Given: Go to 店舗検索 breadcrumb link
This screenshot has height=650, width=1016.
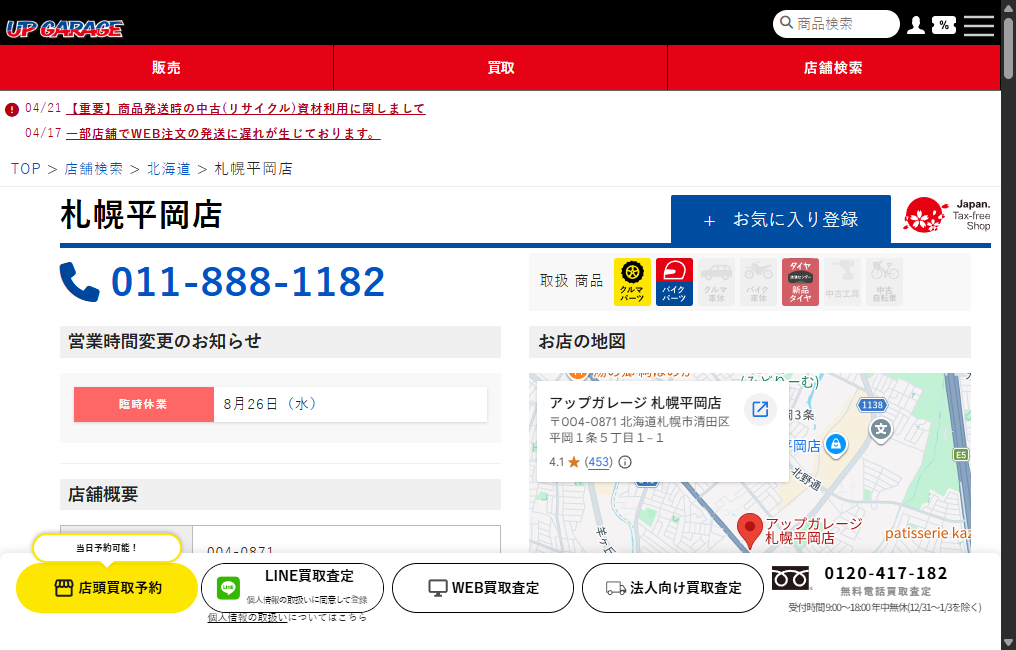Looking at the screenshot, I should (94, 169).
